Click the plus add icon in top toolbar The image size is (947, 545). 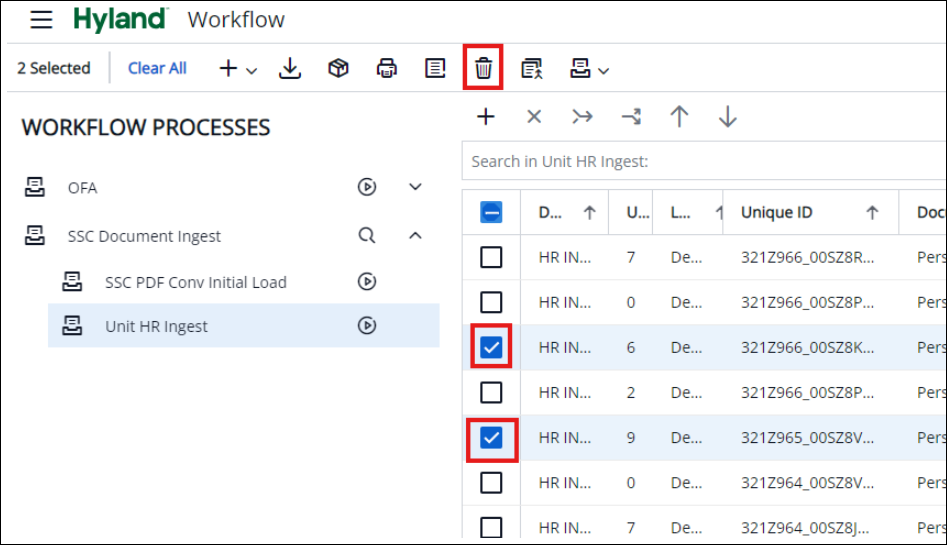click(x=228, y=68)
